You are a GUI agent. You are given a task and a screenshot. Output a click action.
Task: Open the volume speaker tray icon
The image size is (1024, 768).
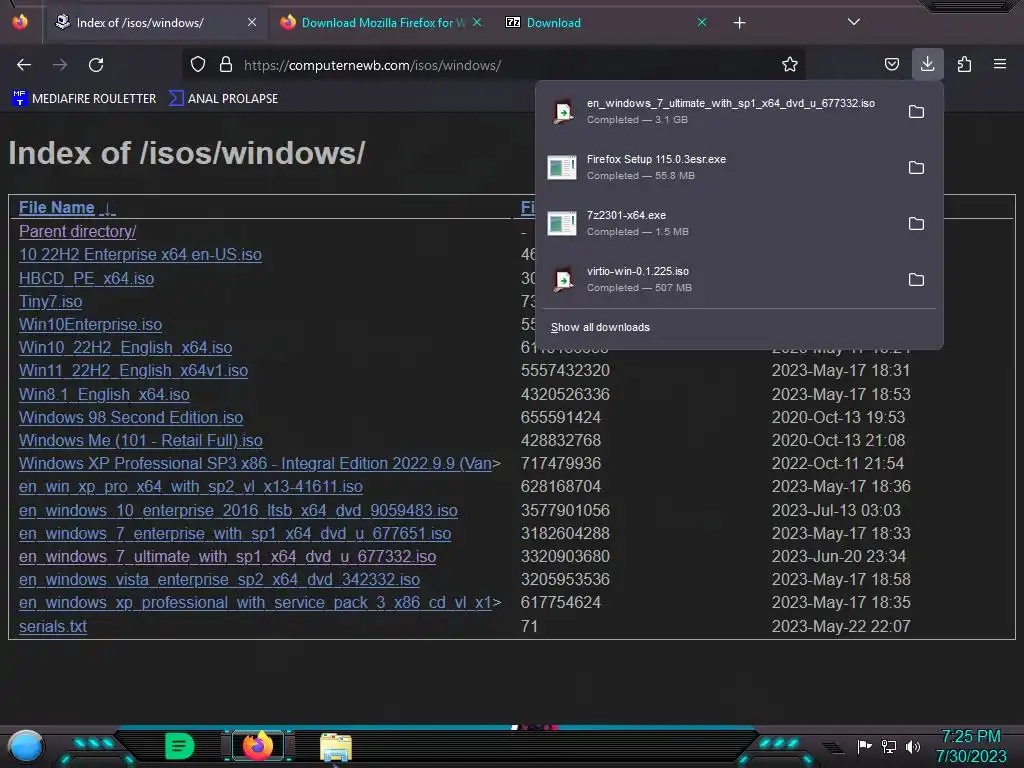click(x=913, y=746)
